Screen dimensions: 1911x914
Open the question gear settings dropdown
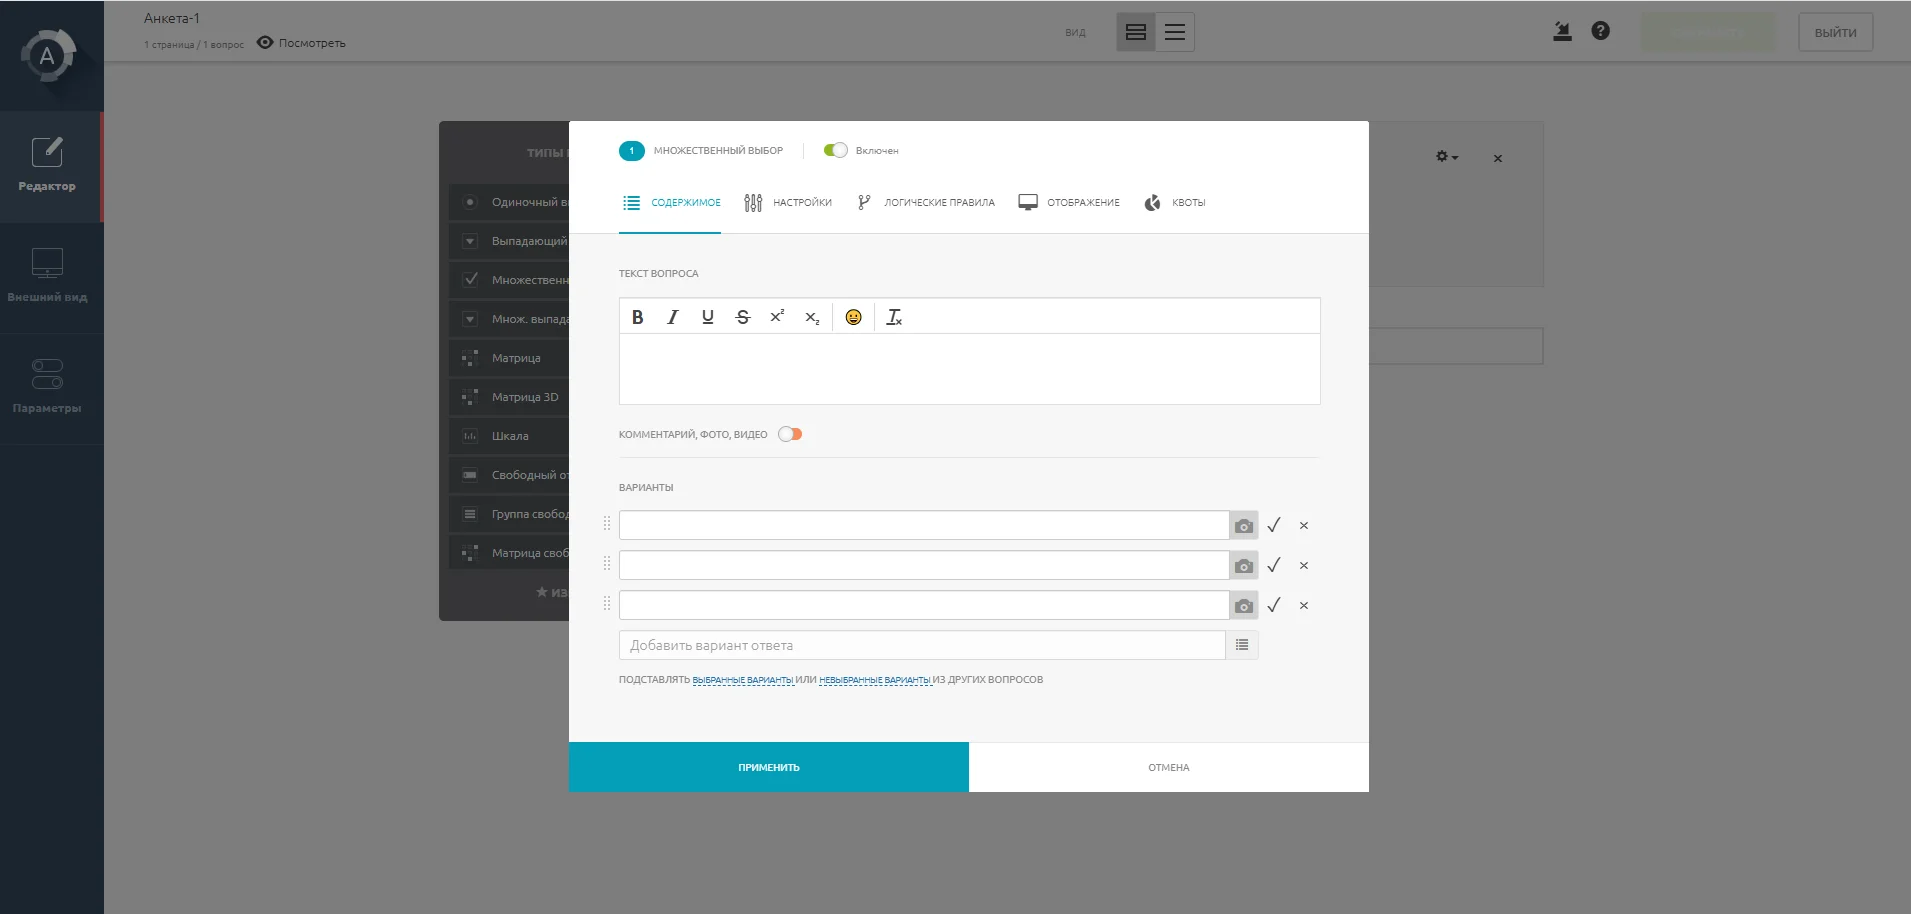pos(1447,157)
